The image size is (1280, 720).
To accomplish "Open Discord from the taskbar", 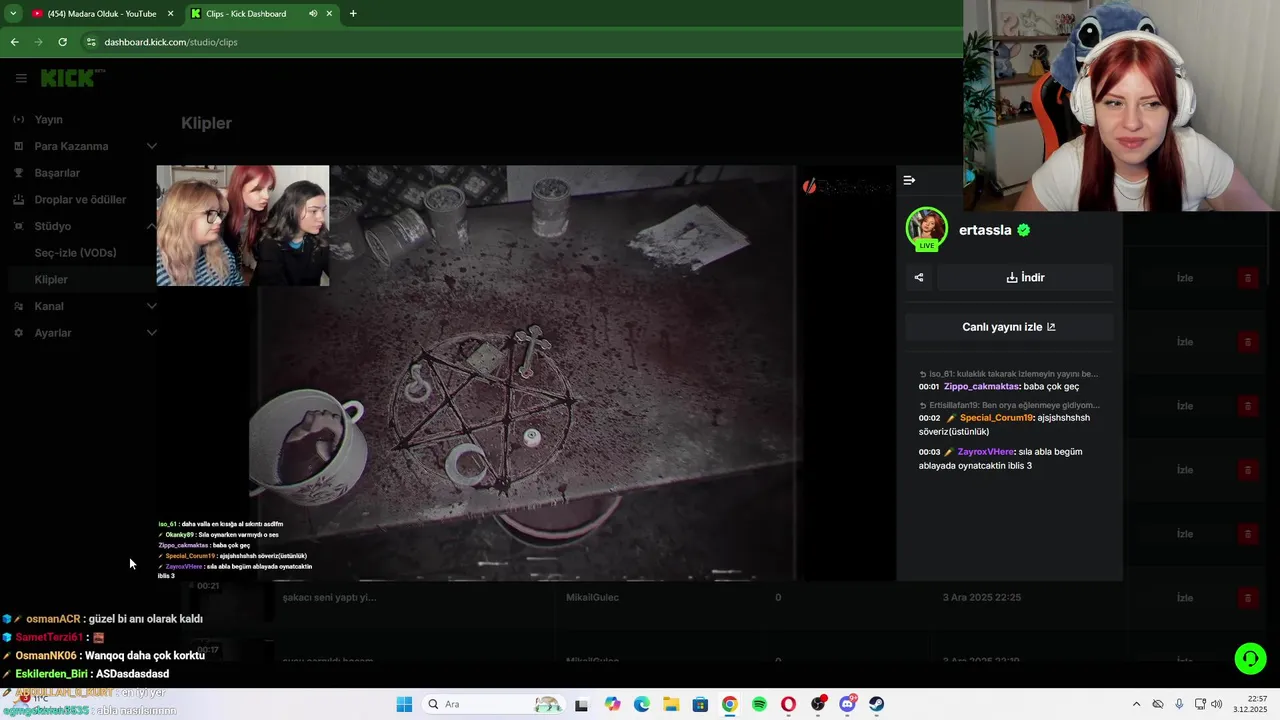I will pyautogui.click(x=848, y=704).
